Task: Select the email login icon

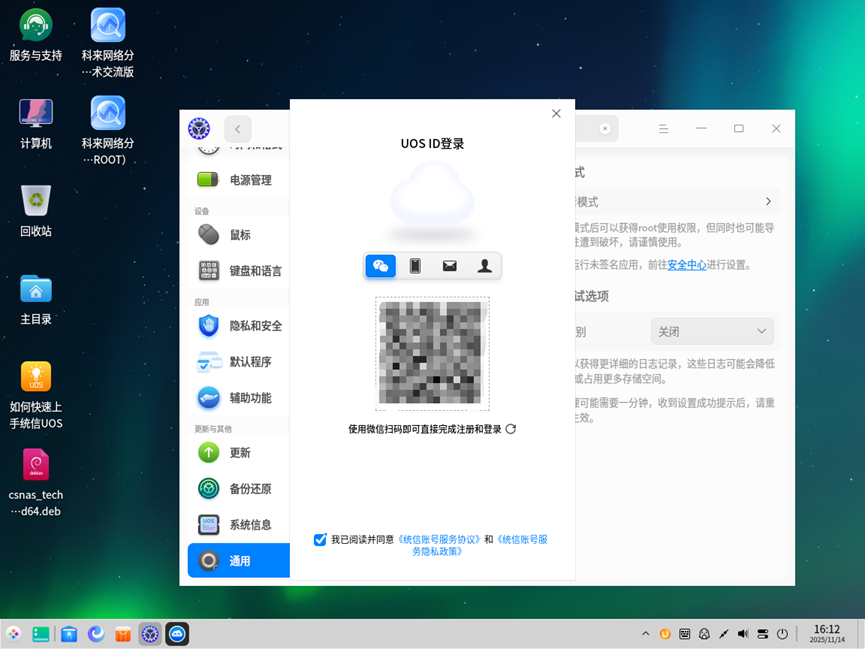Action: 449,265
